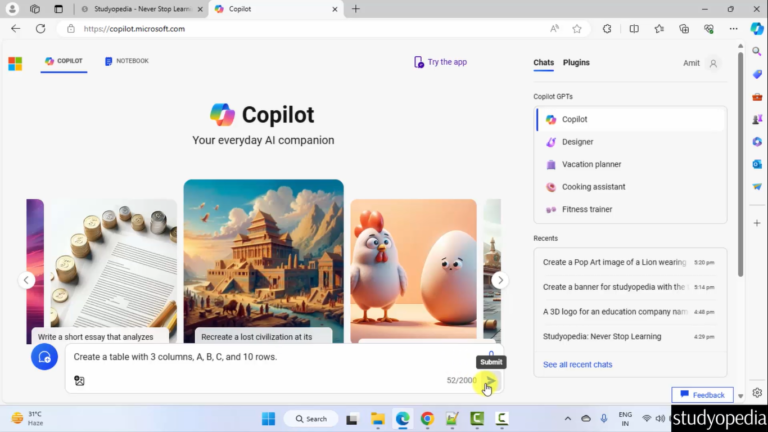
Task: Open Edge settings and more menu
Action: (733, 29)
